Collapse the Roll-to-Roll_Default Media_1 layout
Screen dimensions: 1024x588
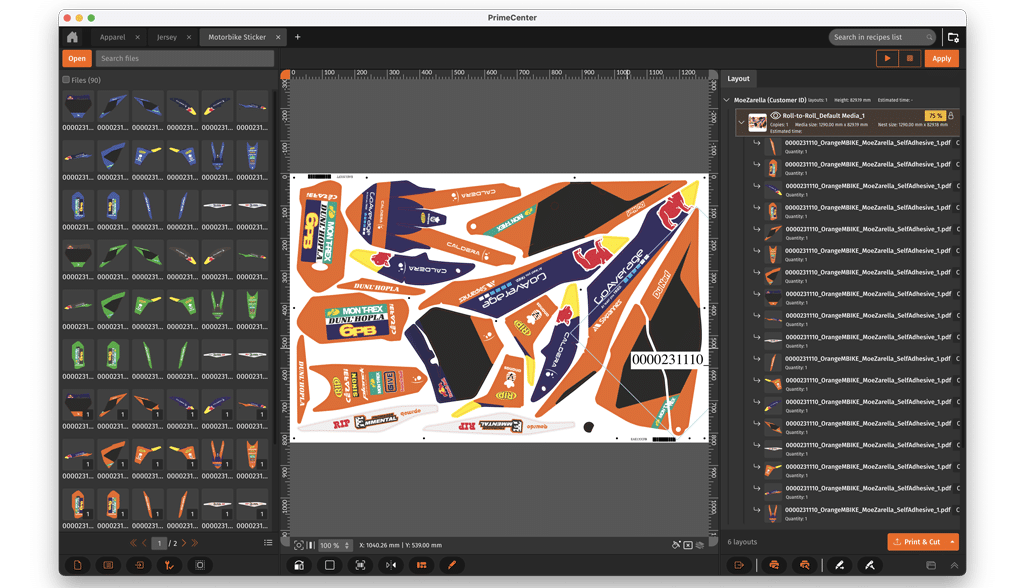pos(741,122)
